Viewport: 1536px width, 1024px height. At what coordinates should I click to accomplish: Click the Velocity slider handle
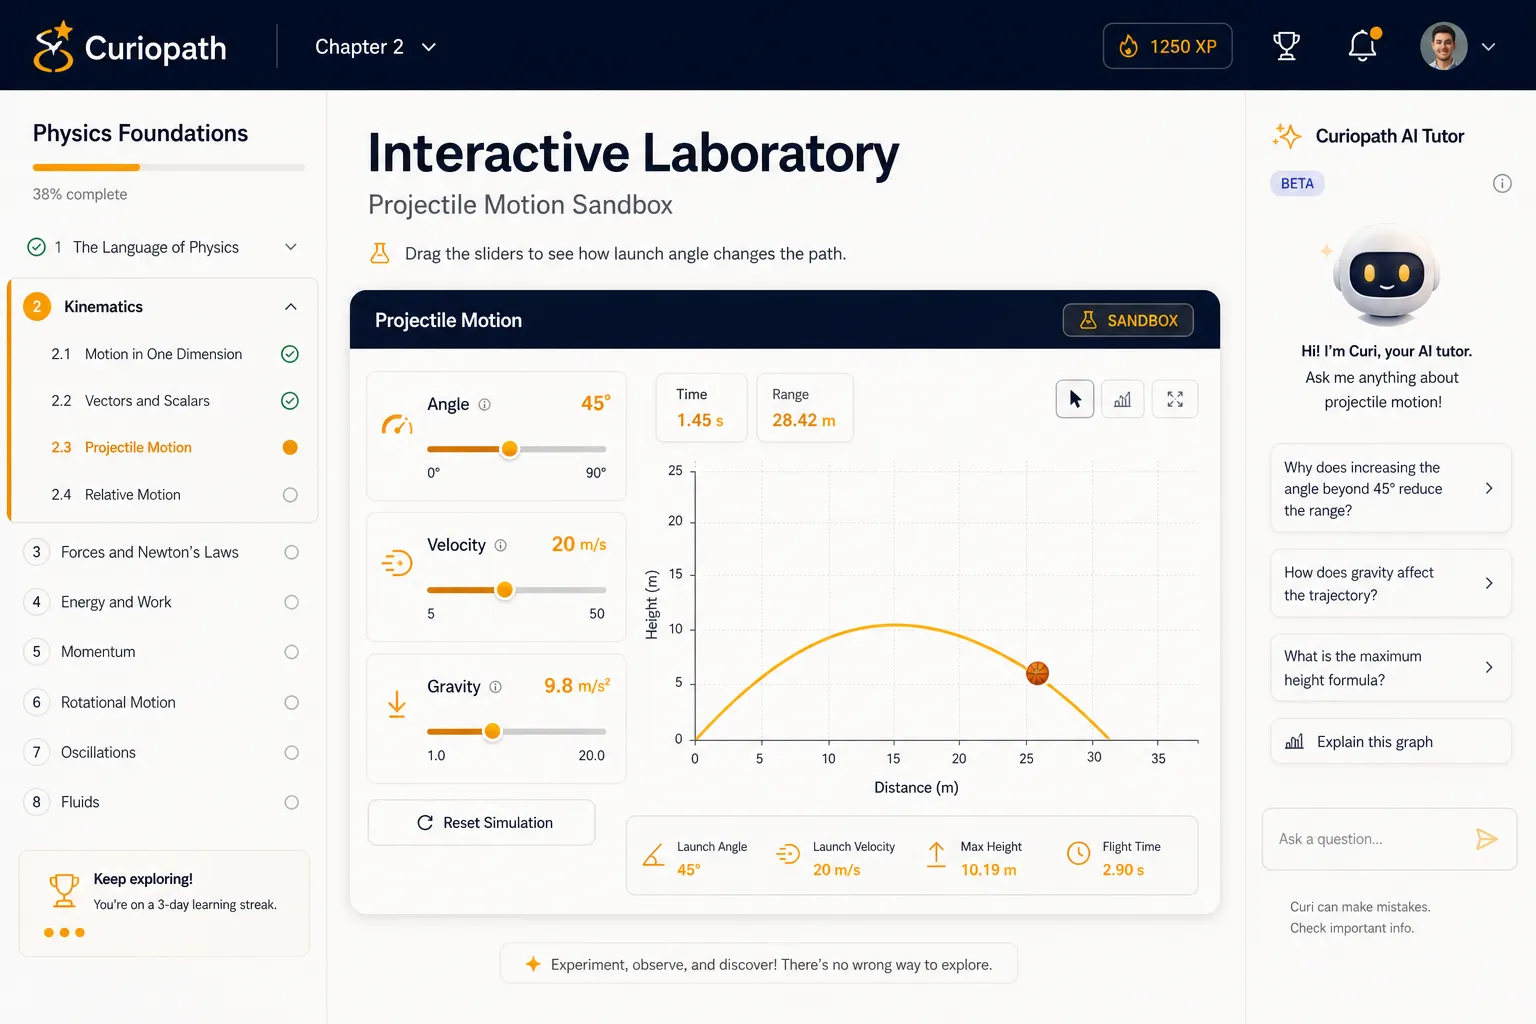point(505,590)
